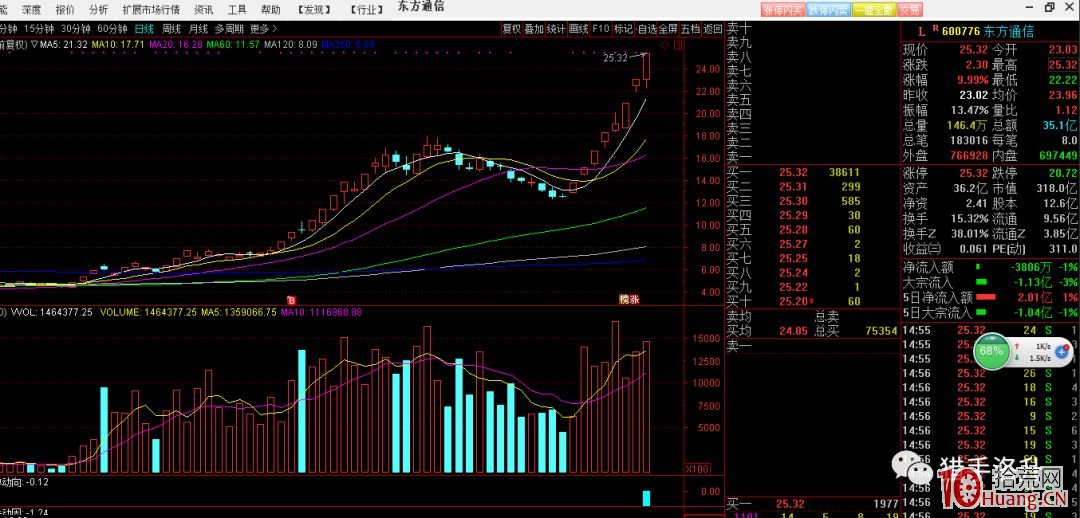Click the stock code 600776
Viewport: 1080px width, 518px height.
pyautogui.click(x=960, y=32)
